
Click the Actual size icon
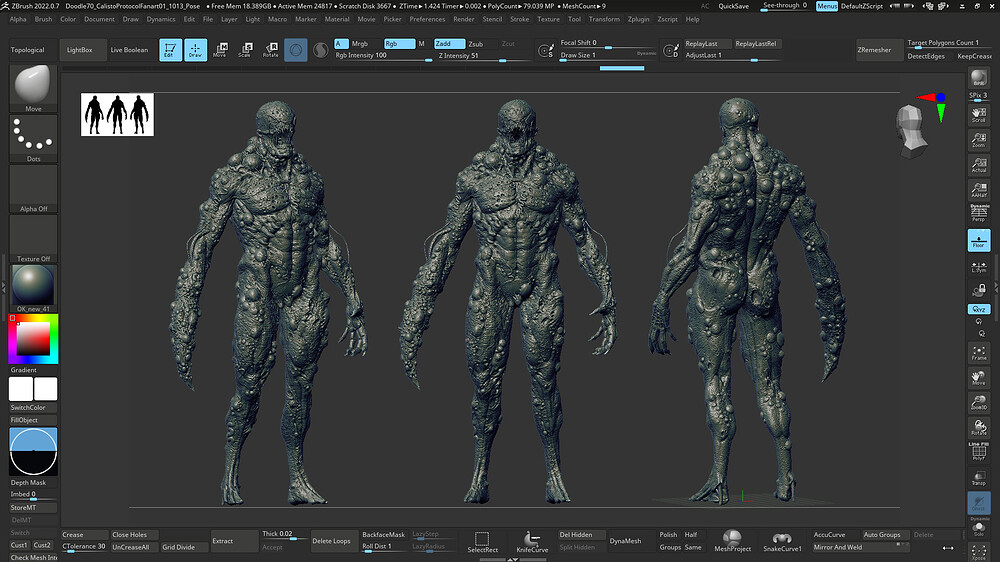coord(978,165)
